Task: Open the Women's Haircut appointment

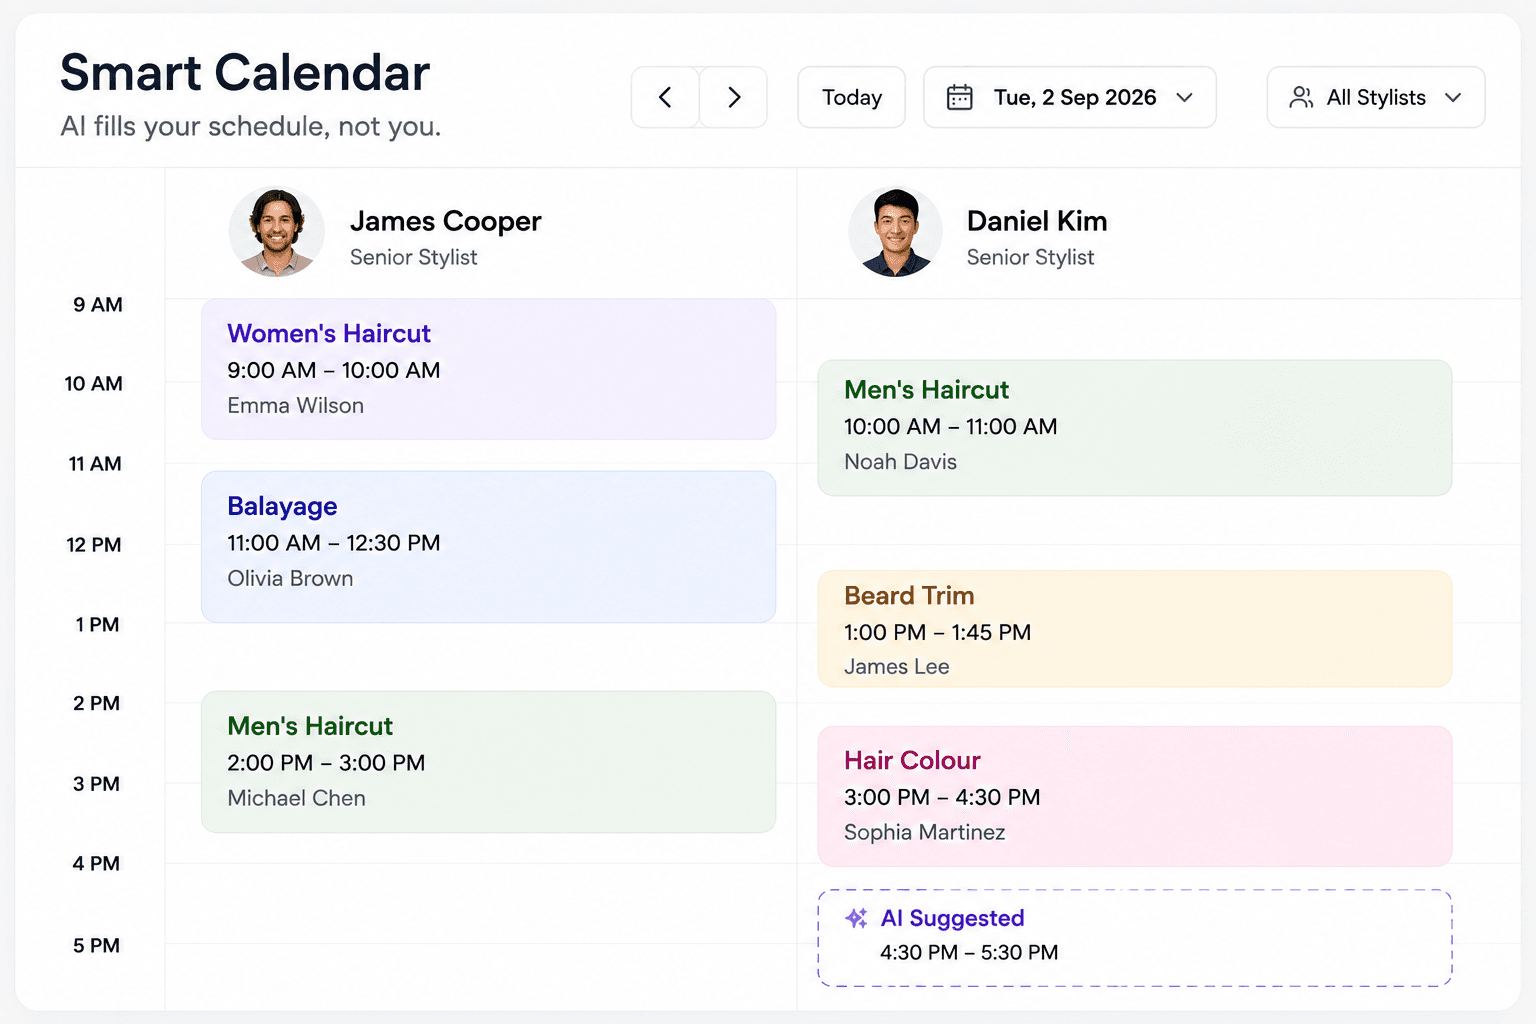Action: 489,369
